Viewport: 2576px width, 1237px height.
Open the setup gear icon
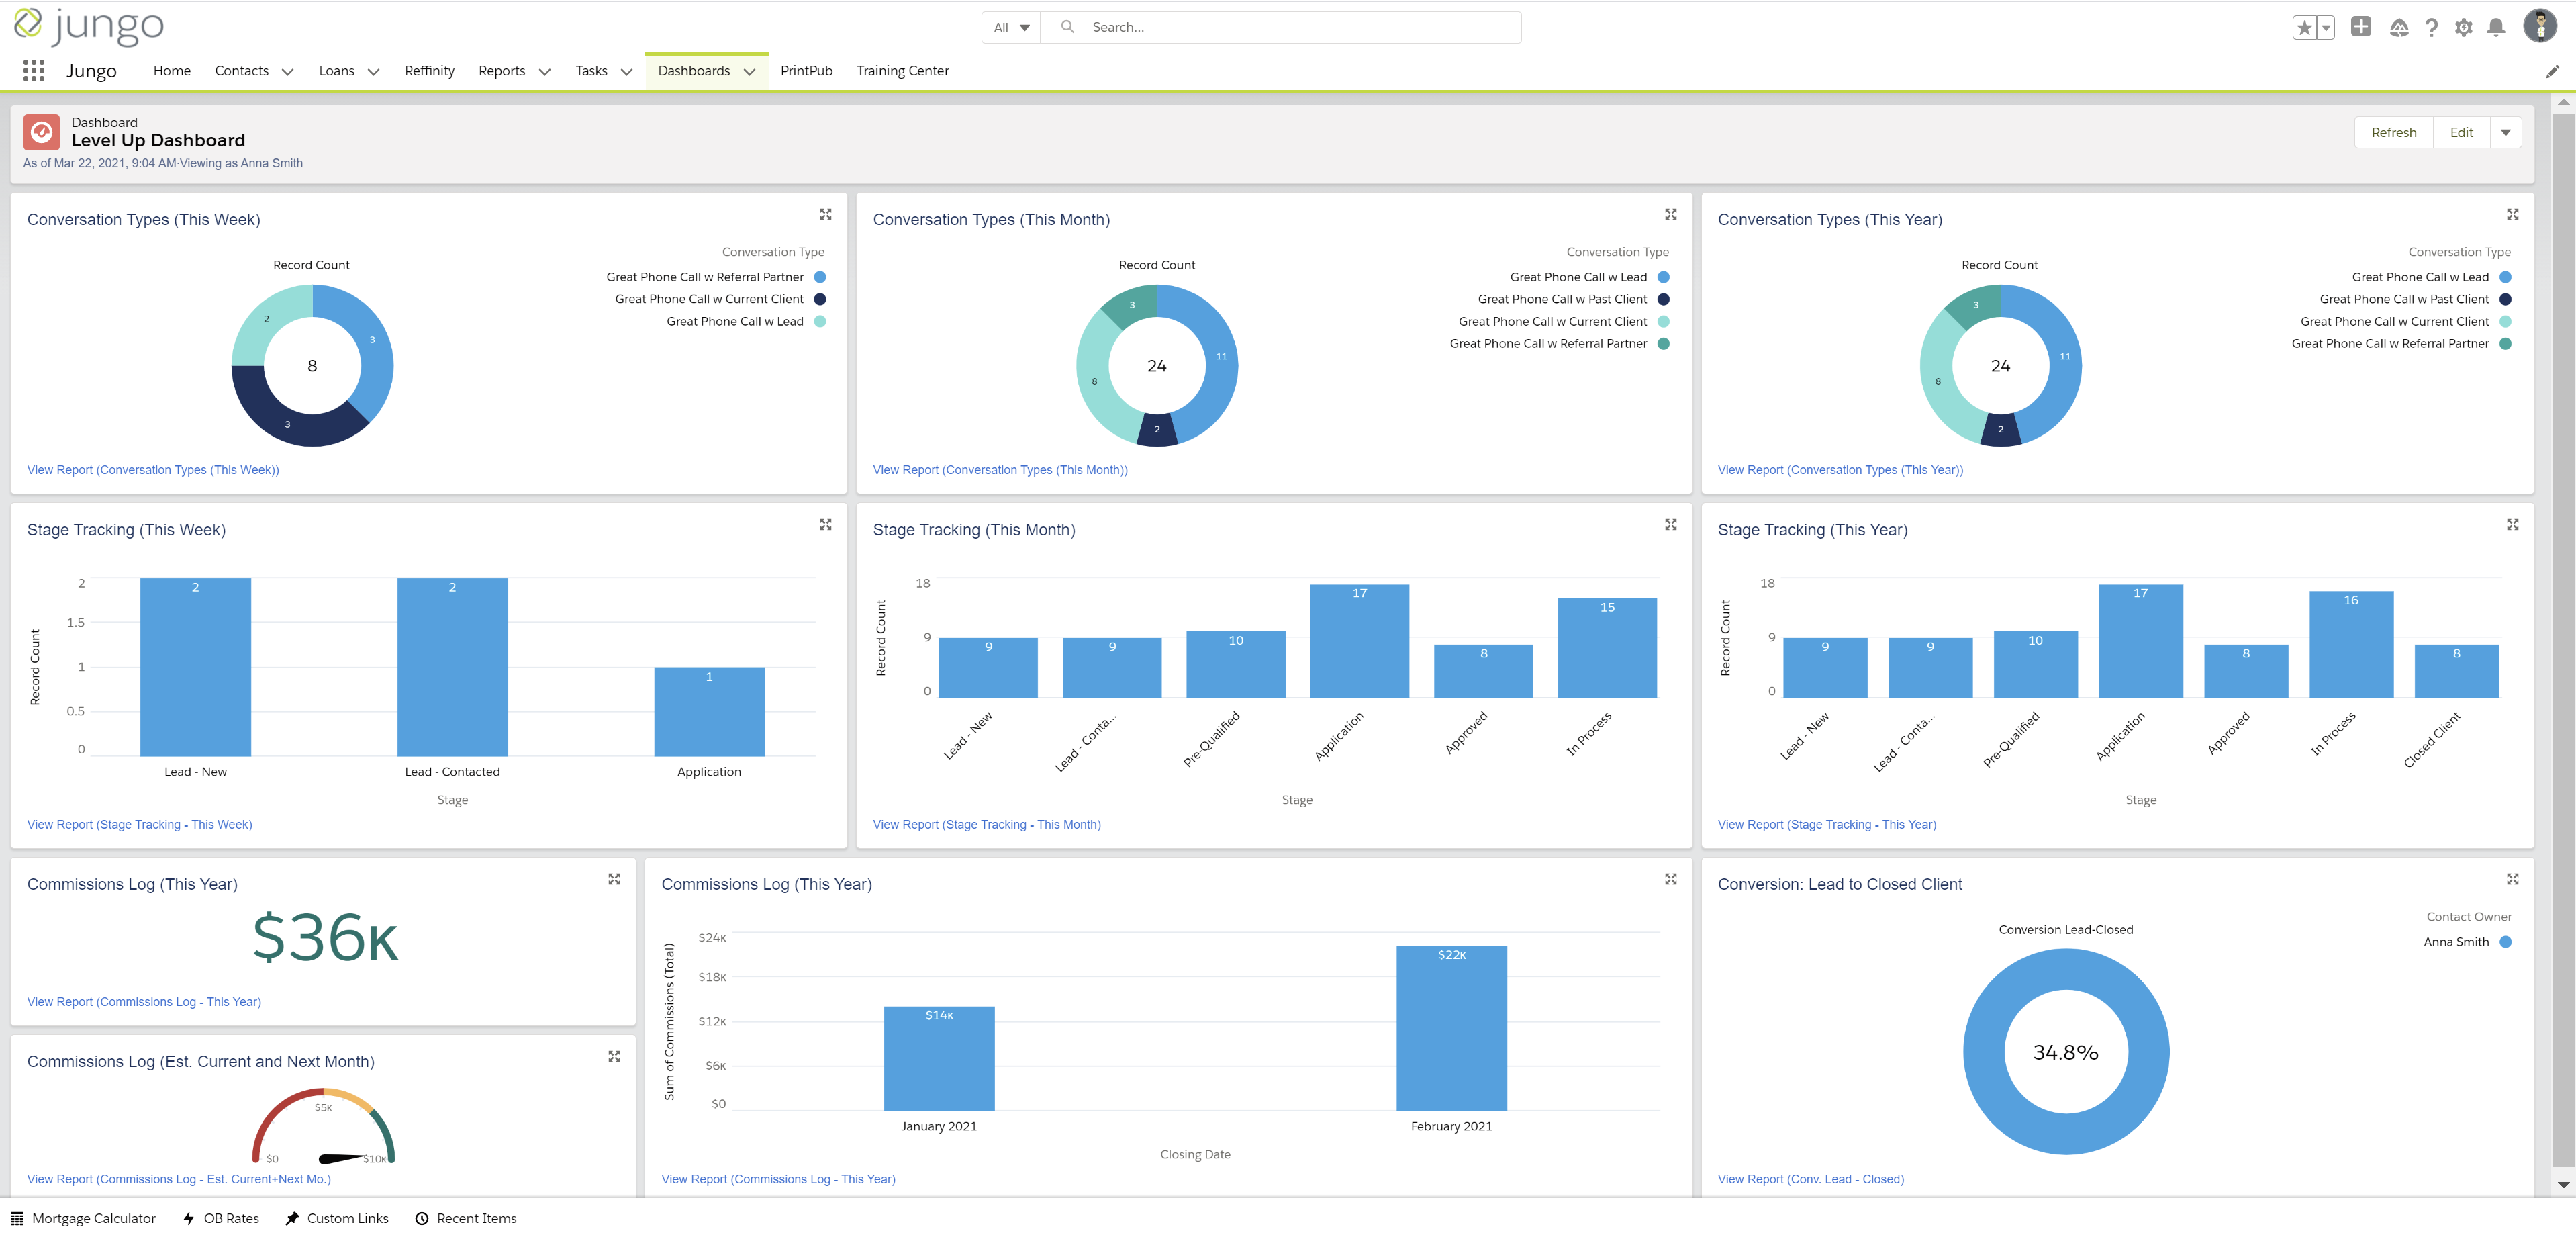tap(2463, 28)
